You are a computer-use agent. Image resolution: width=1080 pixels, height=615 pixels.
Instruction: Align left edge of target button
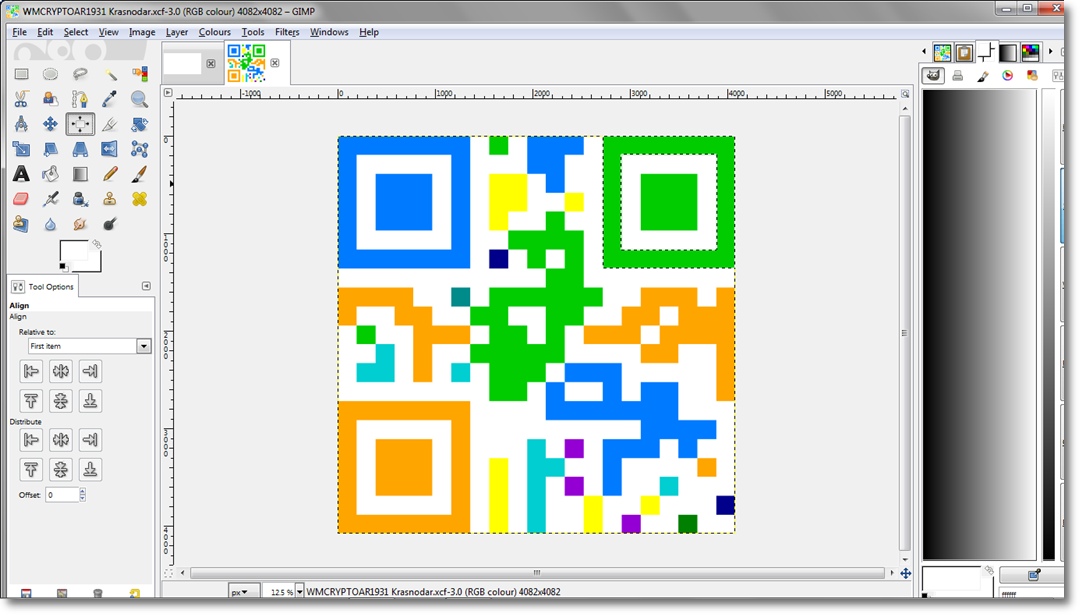tap(31, 371)
